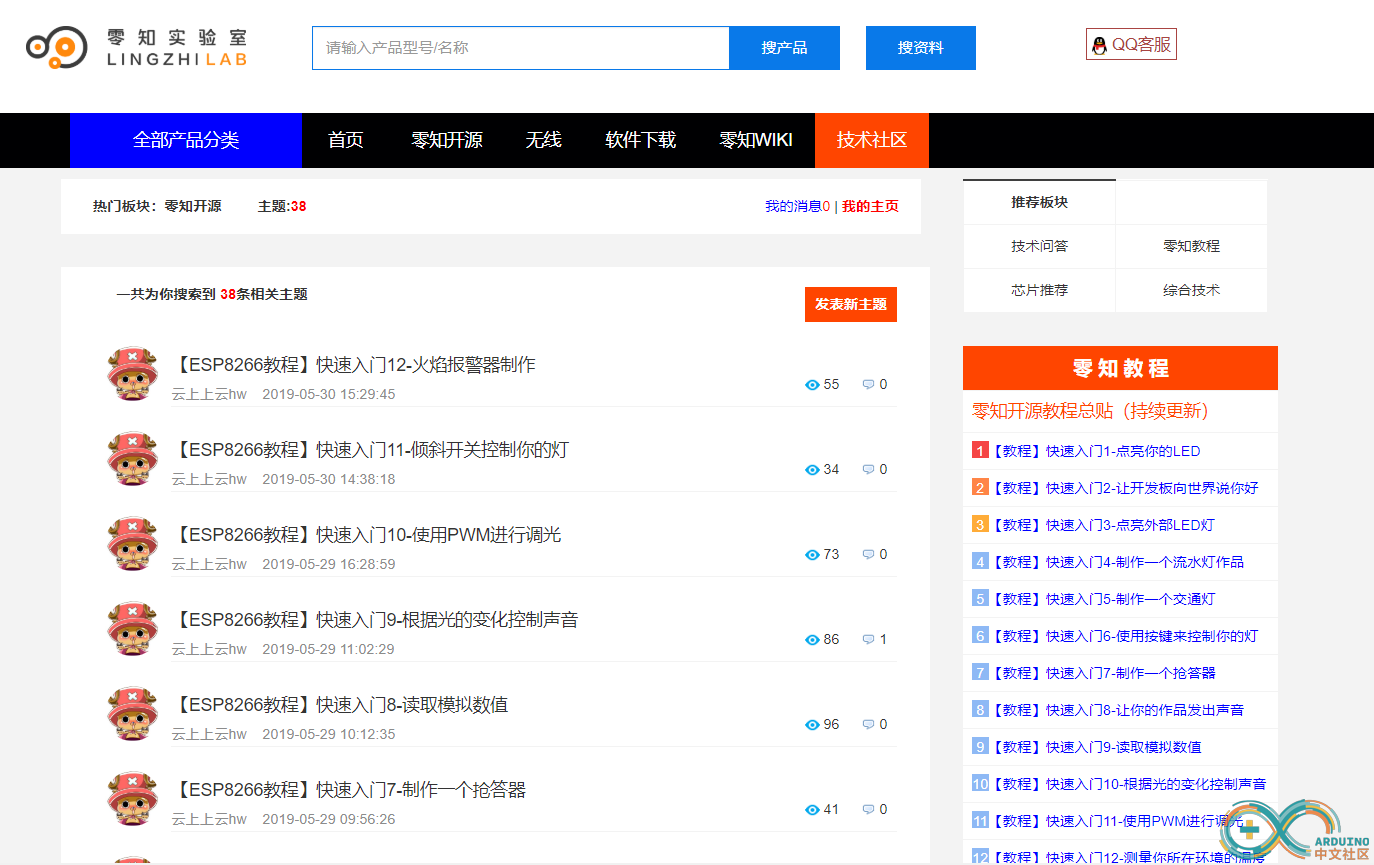
Task: Click number badge 5 in 零知教程 list
Action: click(x=980, y=599)
